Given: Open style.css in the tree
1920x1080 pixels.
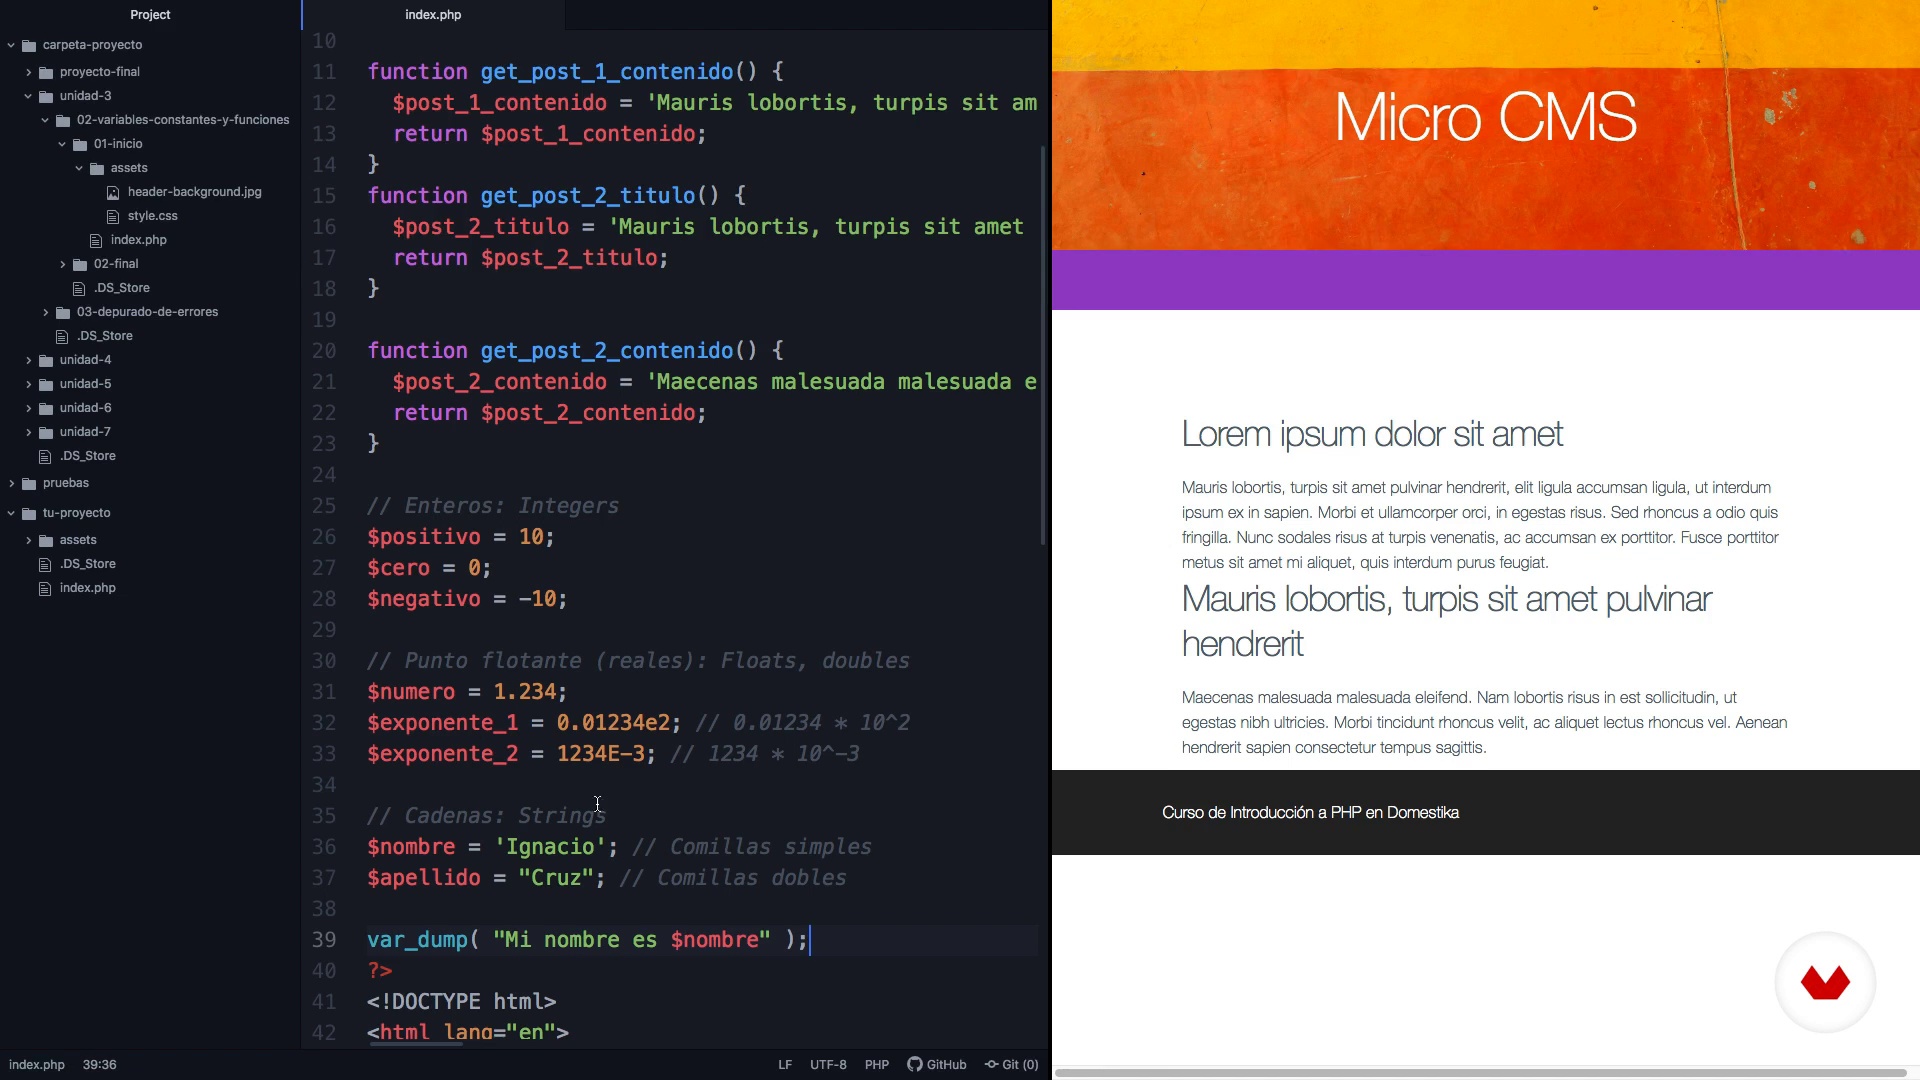Looking at the screenshot, I should tap(152, 216).
